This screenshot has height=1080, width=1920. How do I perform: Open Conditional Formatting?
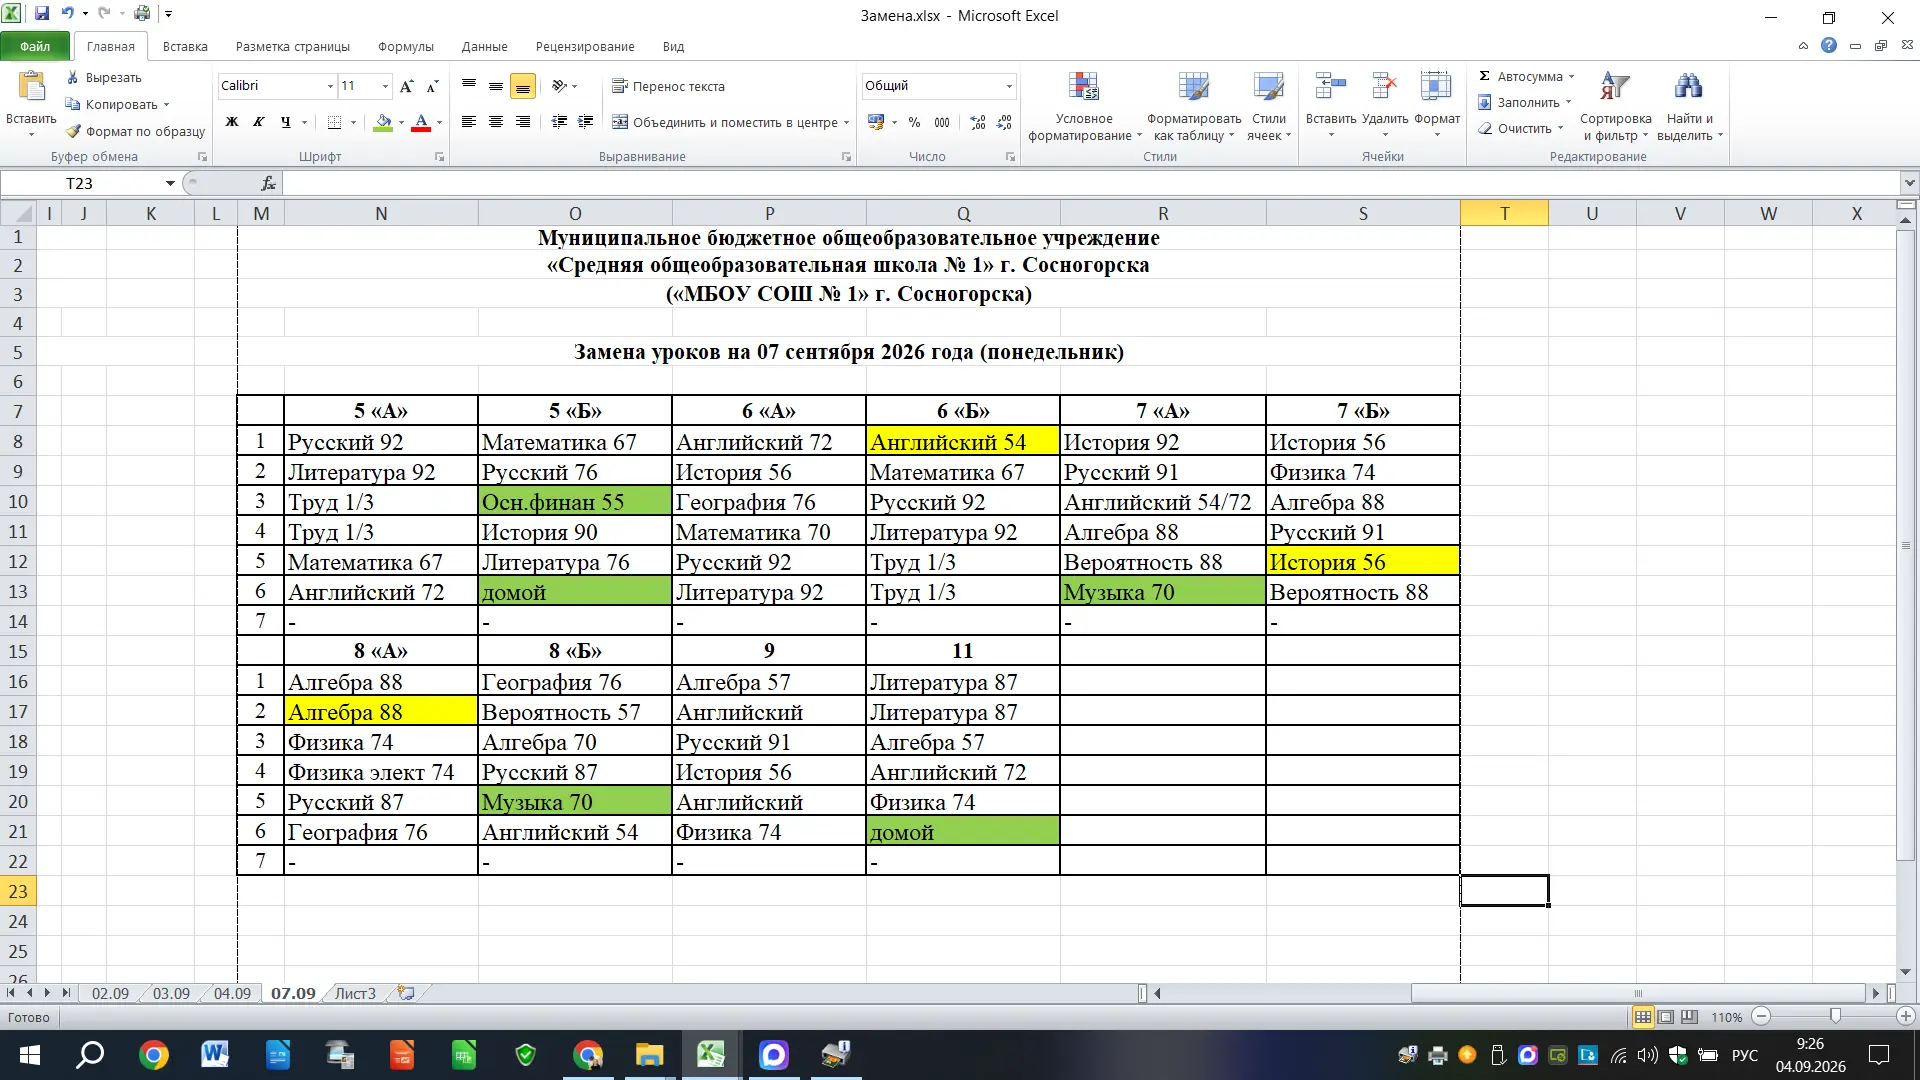pyautogui.click(x=1084, y=107)
